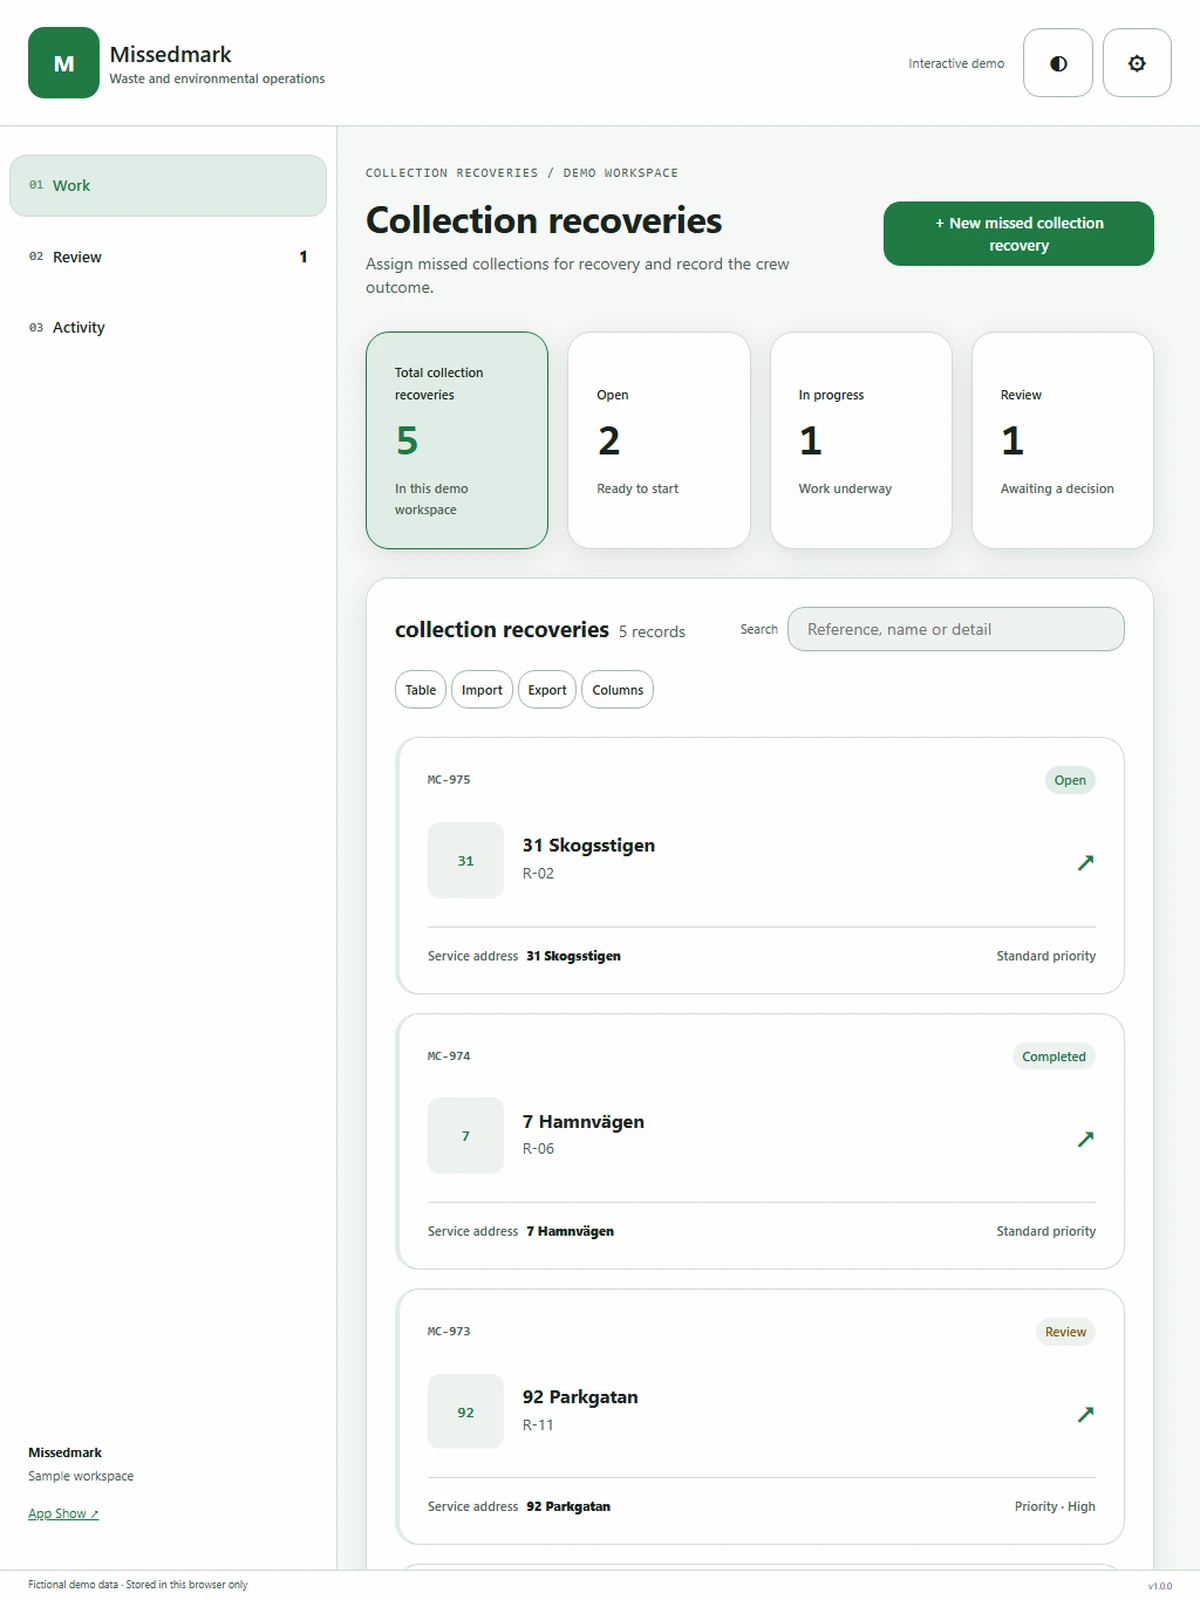The image size is (1200, 1600).
Task: Click Standard priority on MC-974 card
Action: (x=1046, y=1231)
